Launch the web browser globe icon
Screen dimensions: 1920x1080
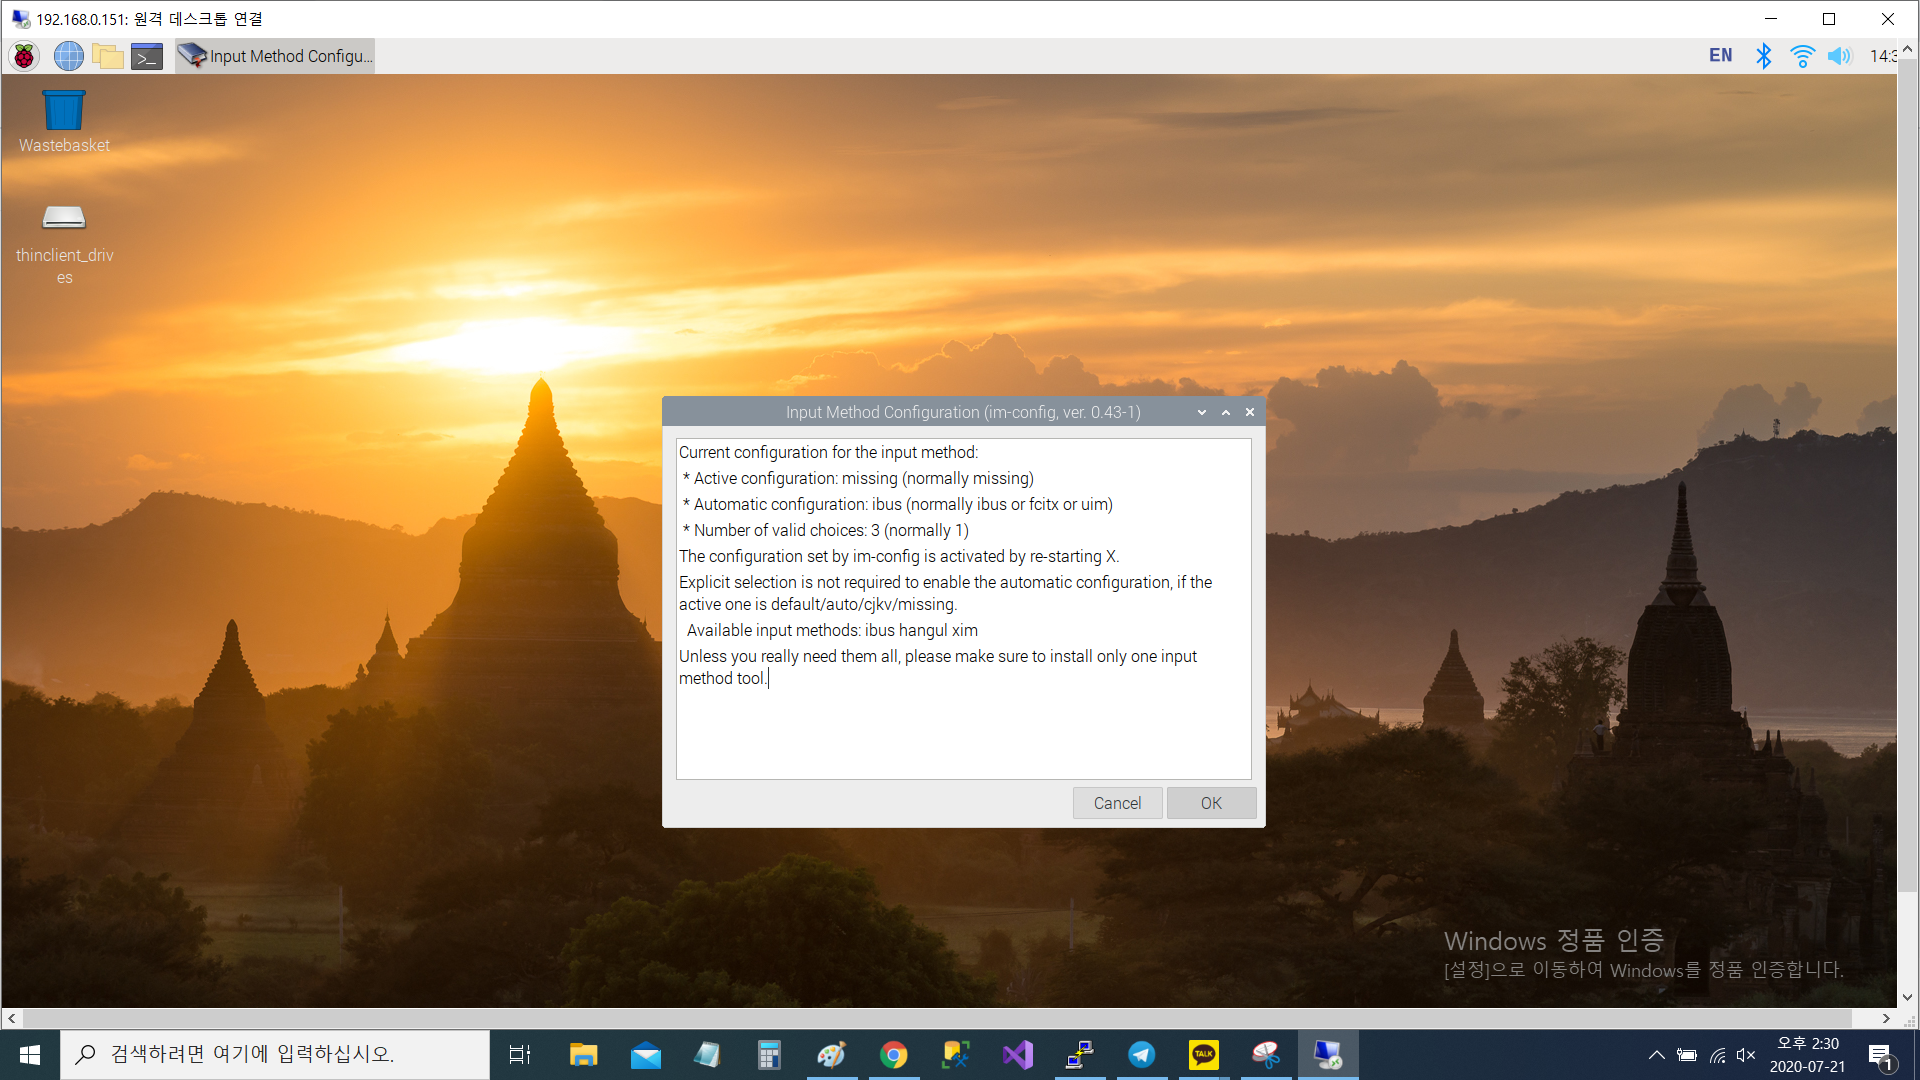pyautogui.click(x=68, y=56)
